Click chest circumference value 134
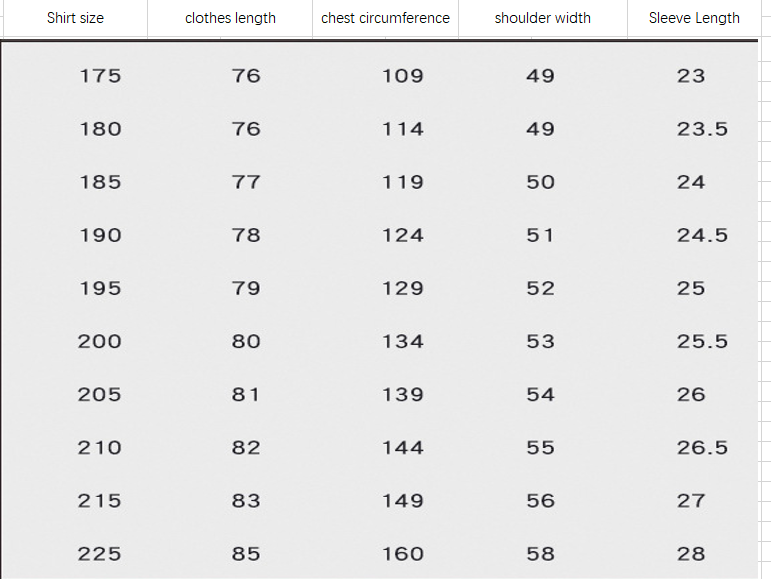 (403, 342)
